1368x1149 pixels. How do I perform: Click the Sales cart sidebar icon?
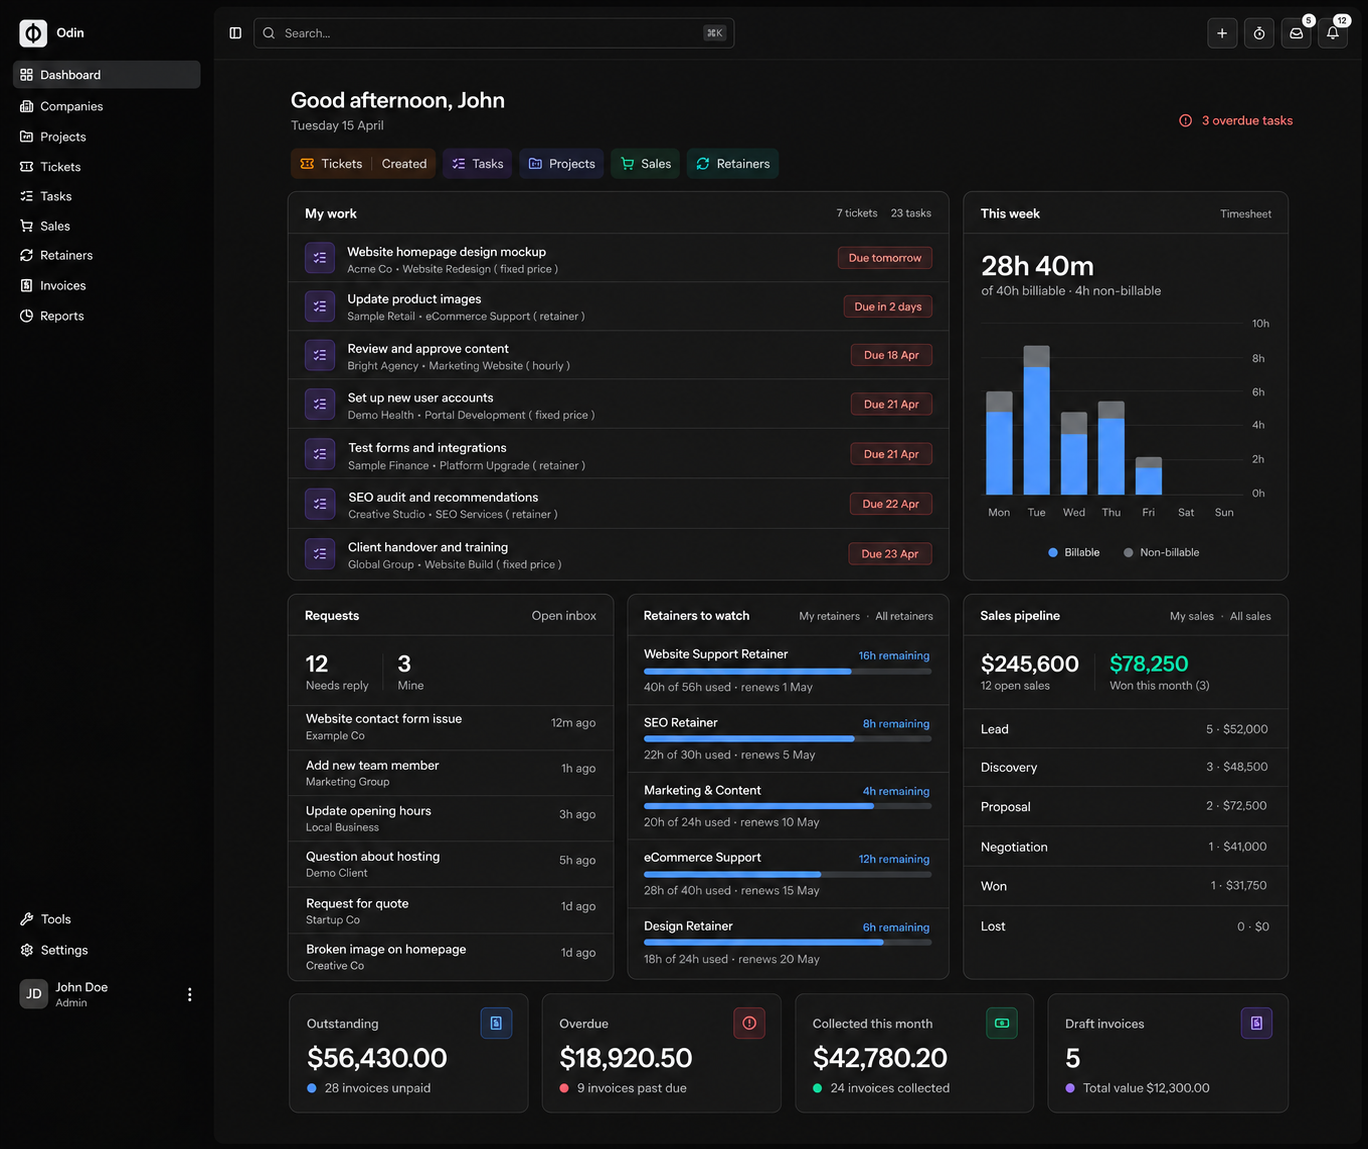[27, 226]
